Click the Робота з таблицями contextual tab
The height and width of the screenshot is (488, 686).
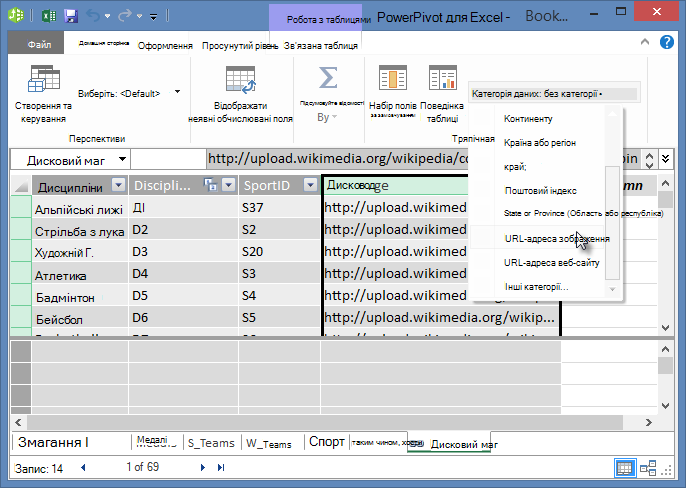point(315,19)
